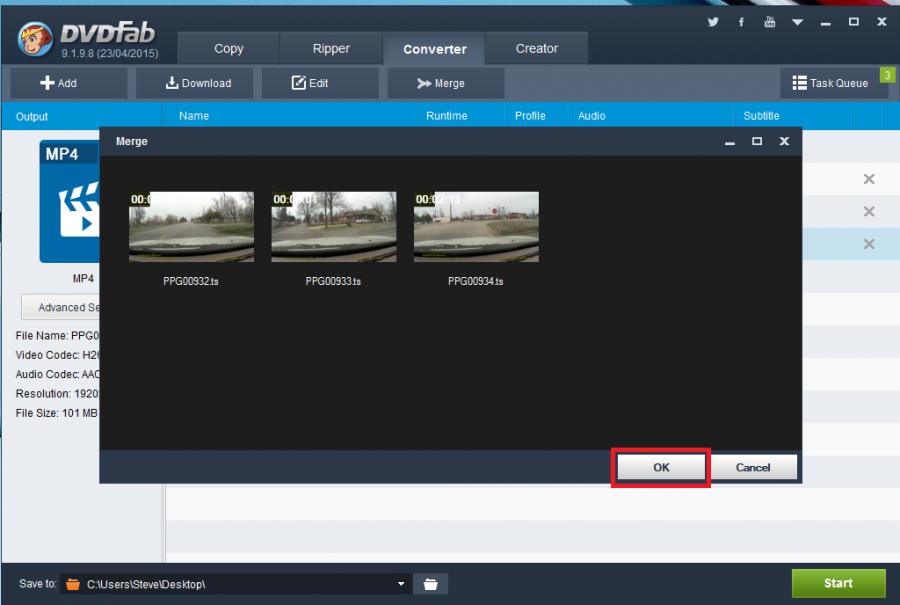This screenshot has width=900, height=605.
Task: Click the browse folder icon beside save path
Action: (431, 583)
